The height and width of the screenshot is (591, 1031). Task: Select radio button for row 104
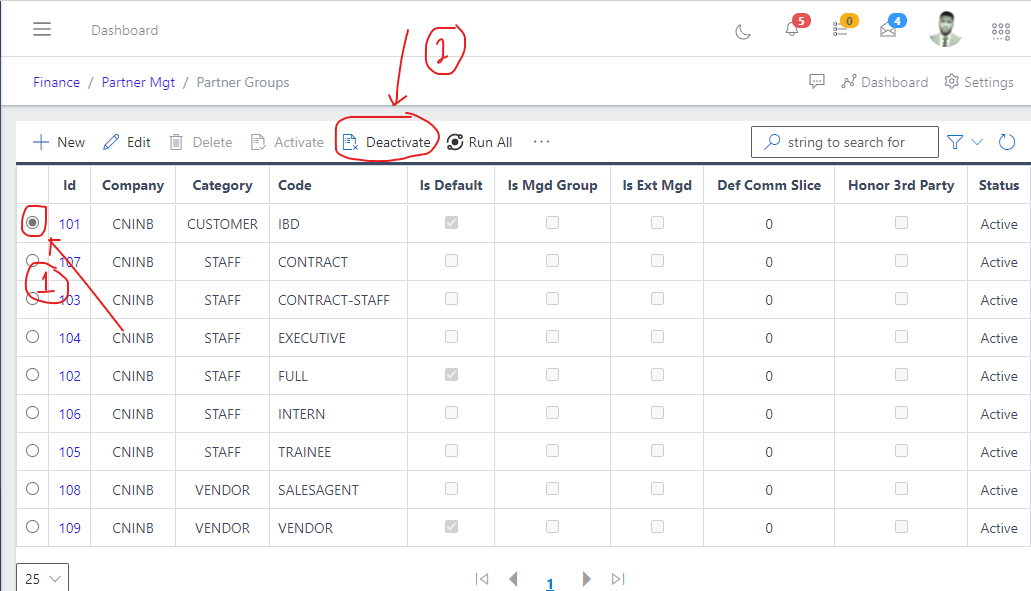pyautogui.click(x=31, y=337)
